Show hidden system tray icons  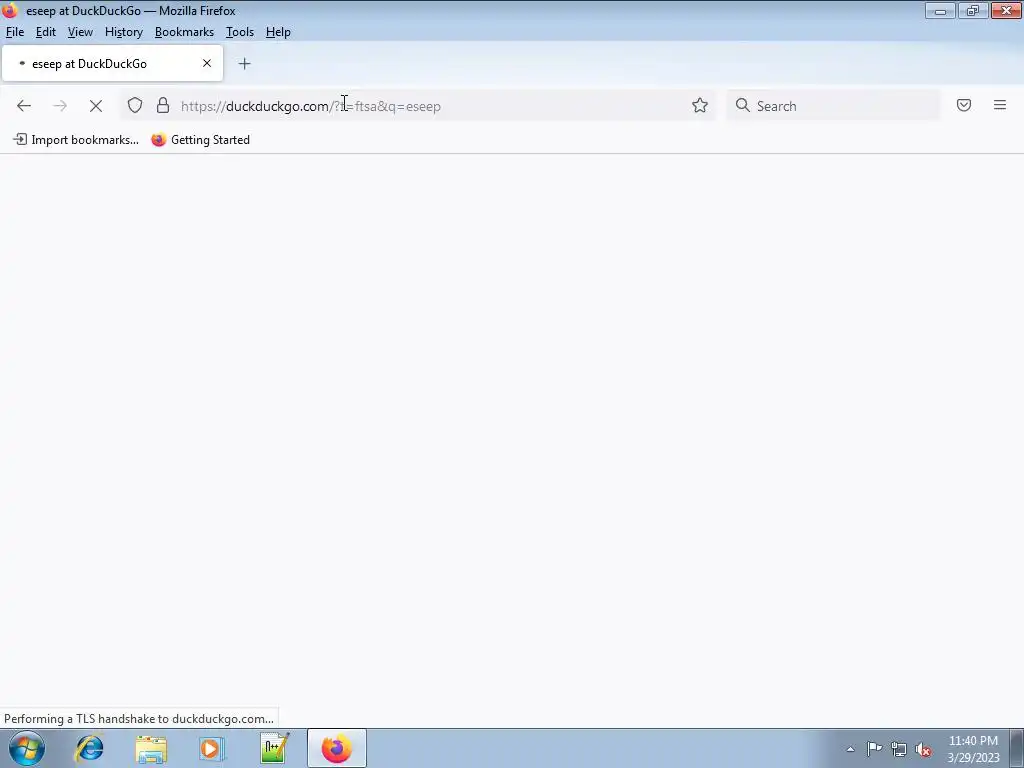click(x=850, y=749)
